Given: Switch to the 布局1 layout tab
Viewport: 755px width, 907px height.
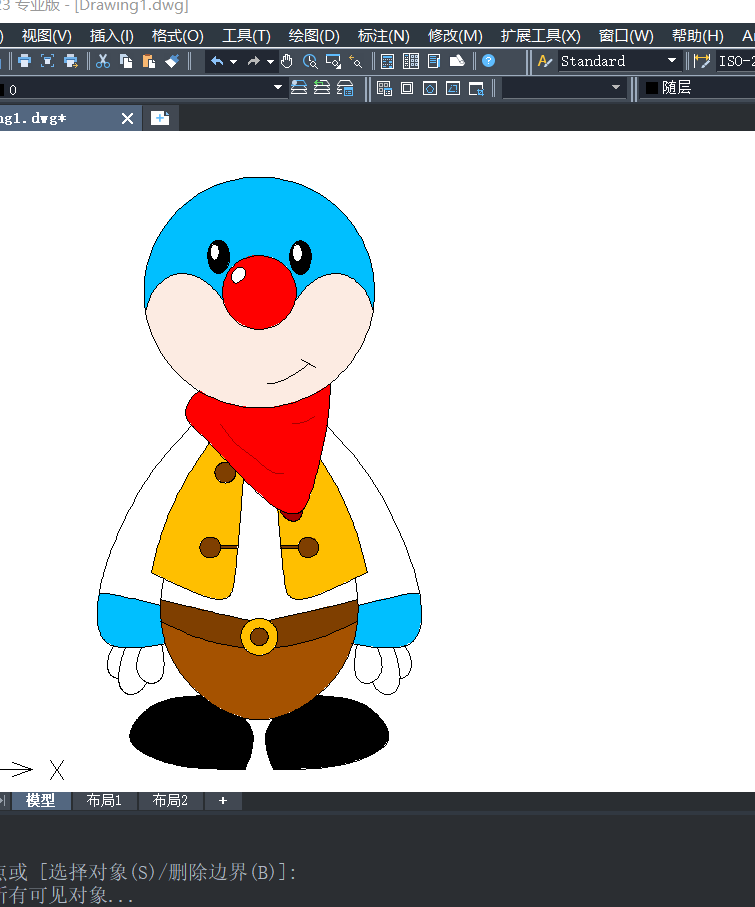Looking at the screenshot, I should click(x=104, y=801).
